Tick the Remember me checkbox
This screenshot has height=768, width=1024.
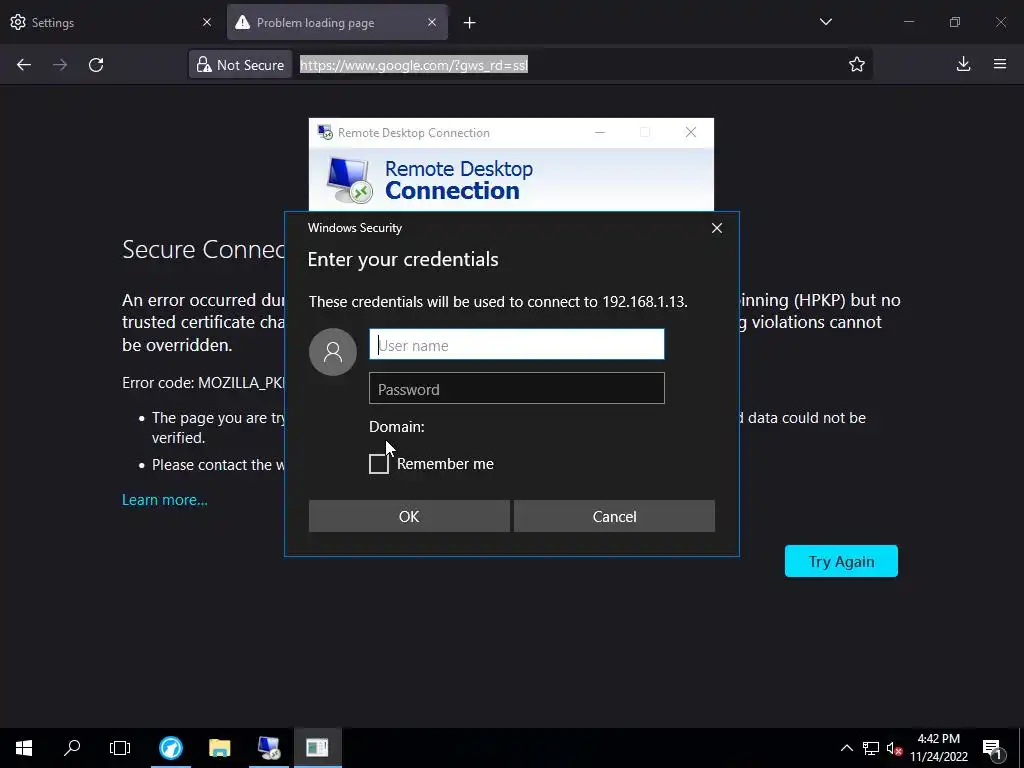[379, 464]
